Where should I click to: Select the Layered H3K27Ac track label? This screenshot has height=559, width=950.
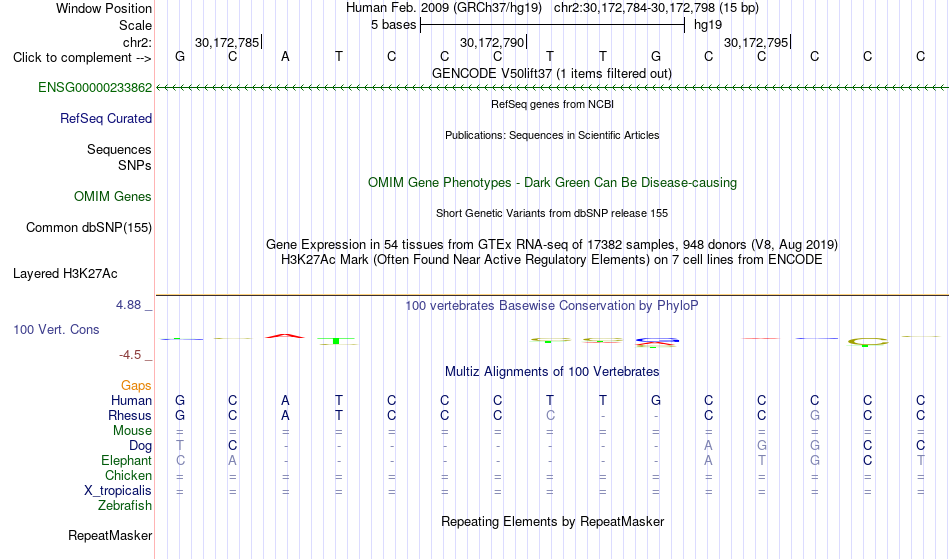[65, 273]
